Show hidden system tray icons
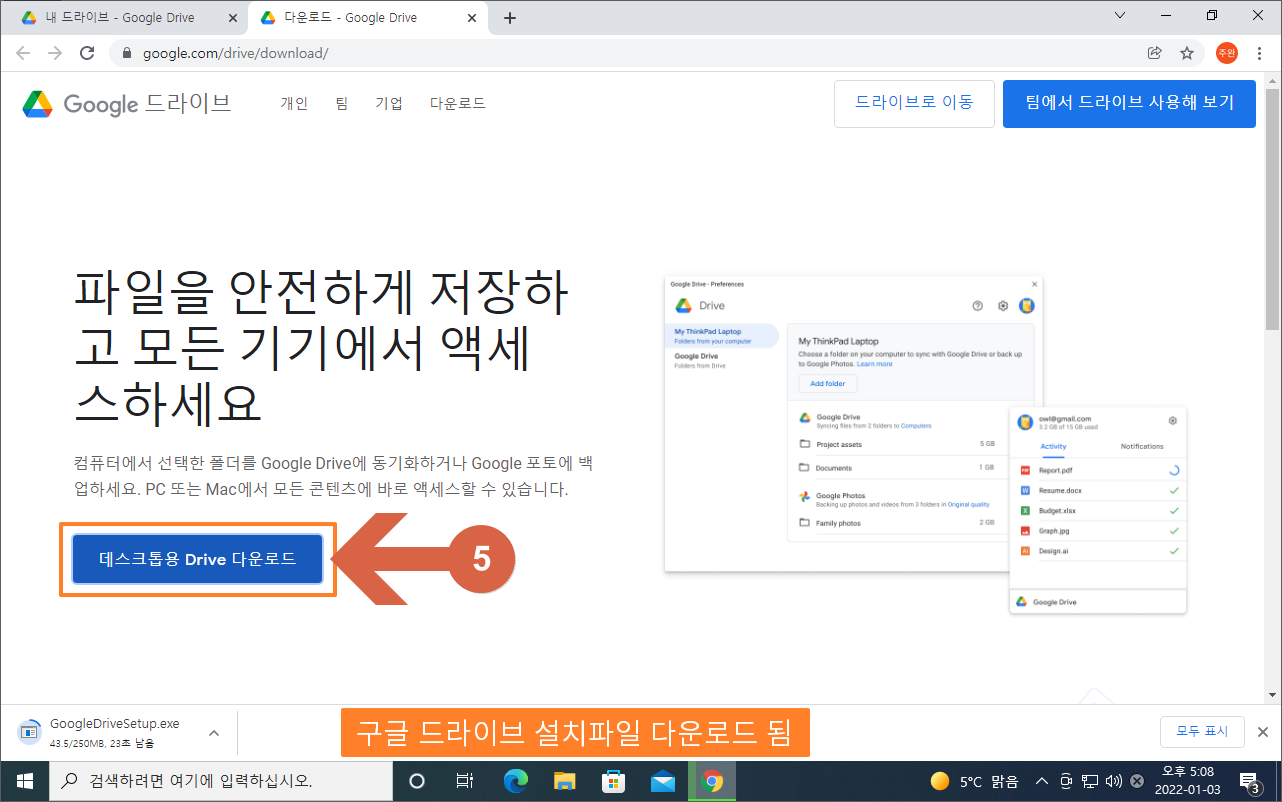 click(x=1041, y=781)
